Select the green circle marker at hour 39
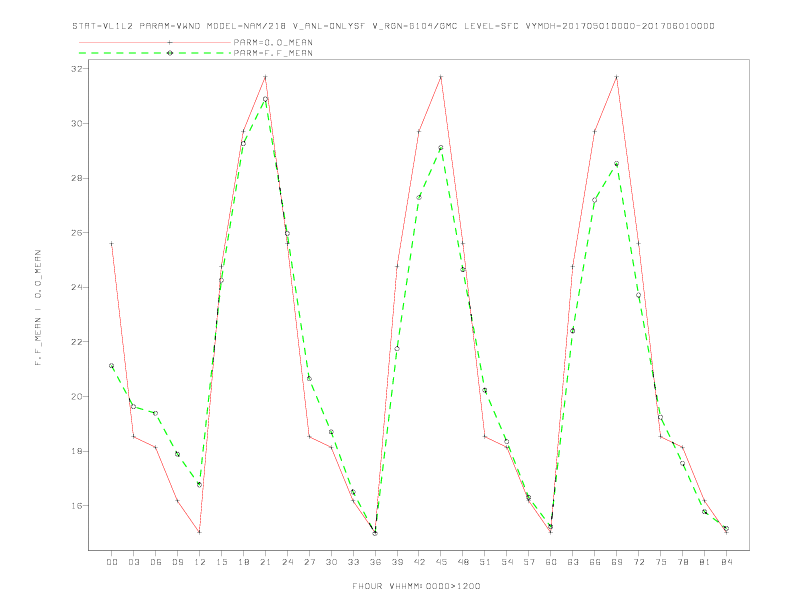 pos(397,348)
